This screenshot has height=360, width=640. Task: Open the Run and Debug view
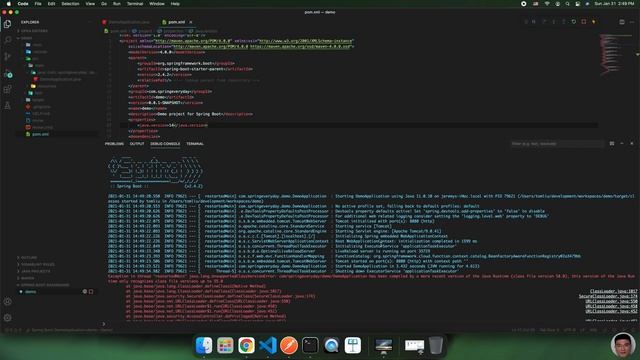coord(7,74)
